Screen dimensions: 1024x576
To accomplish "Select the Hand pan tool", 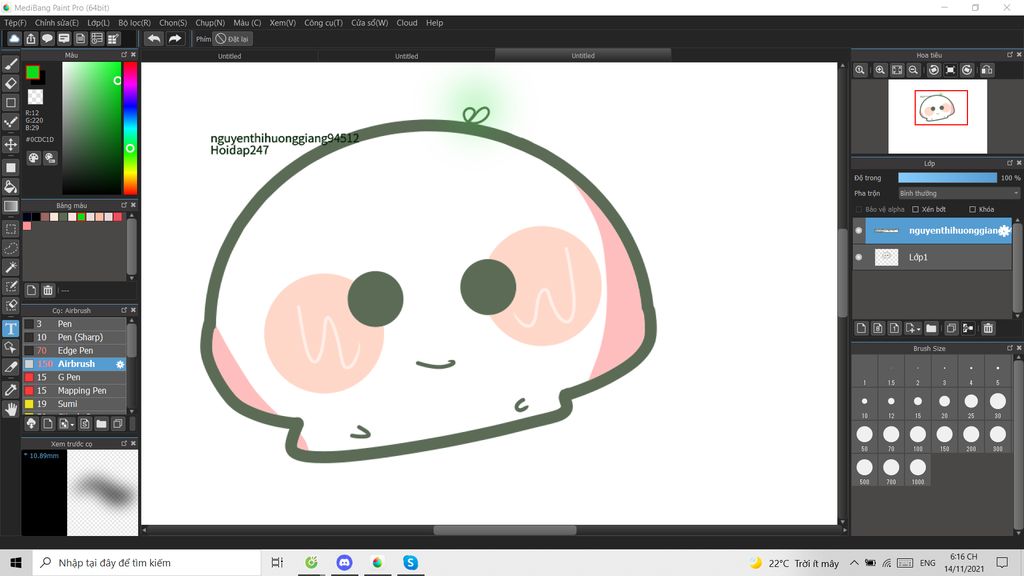I will click(11, 409).
